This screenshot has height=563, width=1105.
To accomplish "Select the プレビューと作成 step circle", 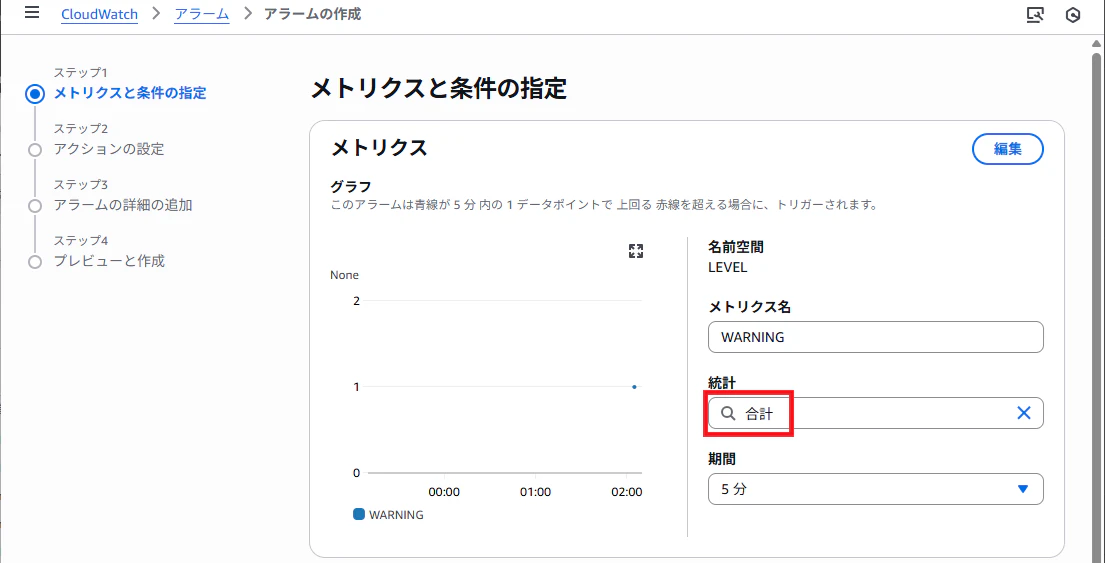I will 35,262.
